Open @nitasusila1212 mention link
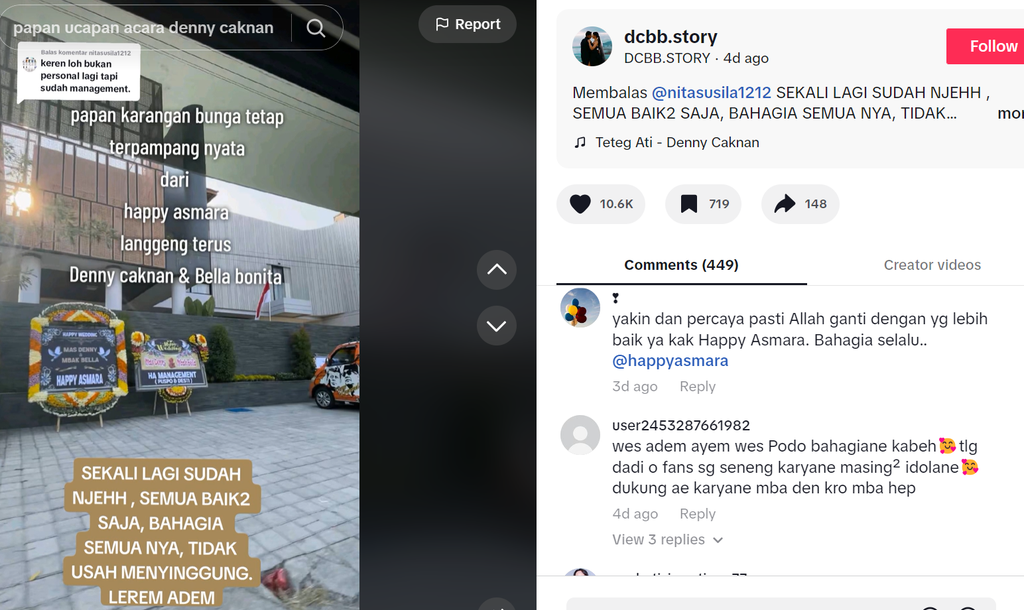This screenshot has height=610, width=1024. pos(711,93)
